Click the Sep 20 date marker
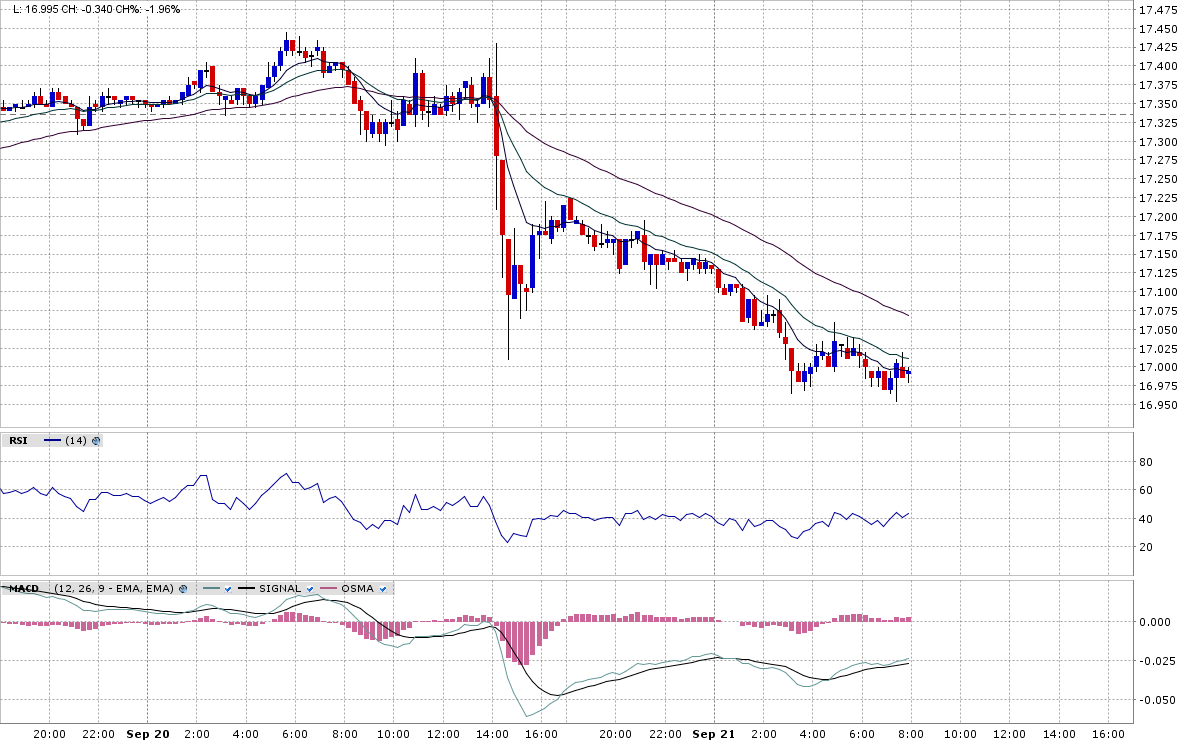The width and height of the screenshot is (1186, 748). point(146,734)
